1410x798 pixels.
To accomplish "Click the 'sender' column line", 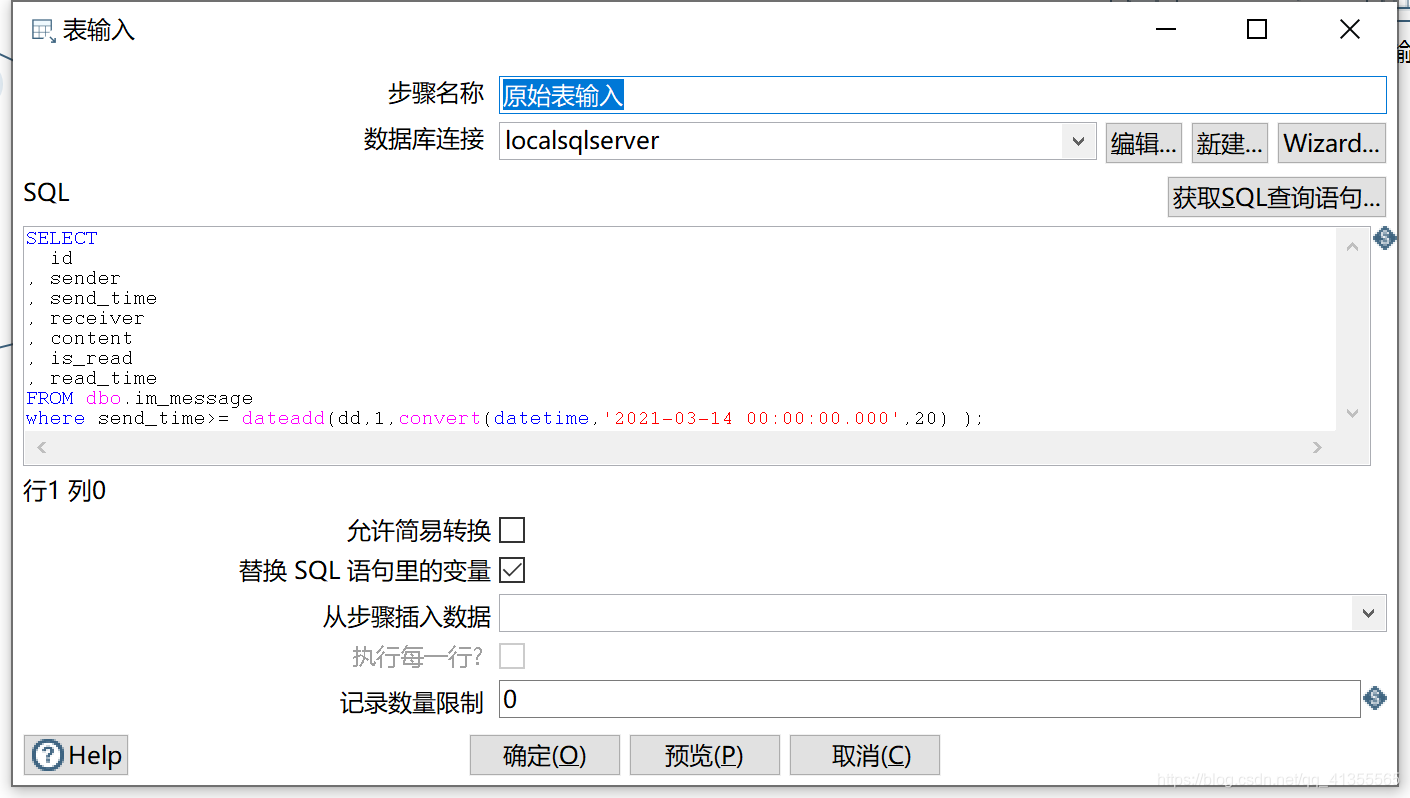I will click(73, 278).
